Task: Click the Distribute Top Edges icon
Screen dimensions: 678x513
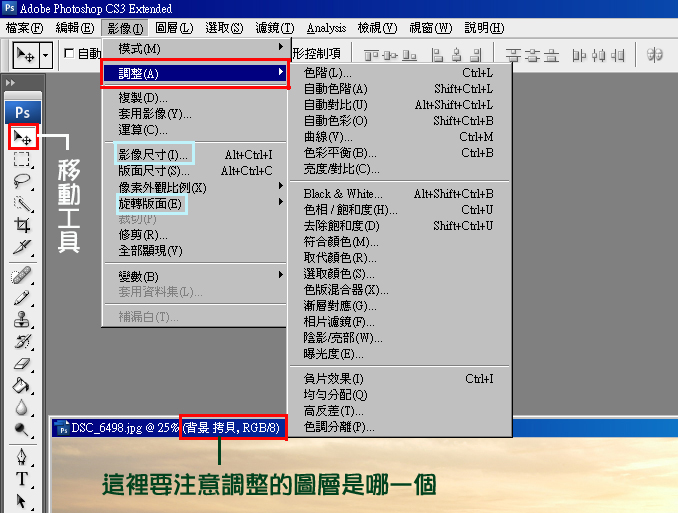Action: 513,55
